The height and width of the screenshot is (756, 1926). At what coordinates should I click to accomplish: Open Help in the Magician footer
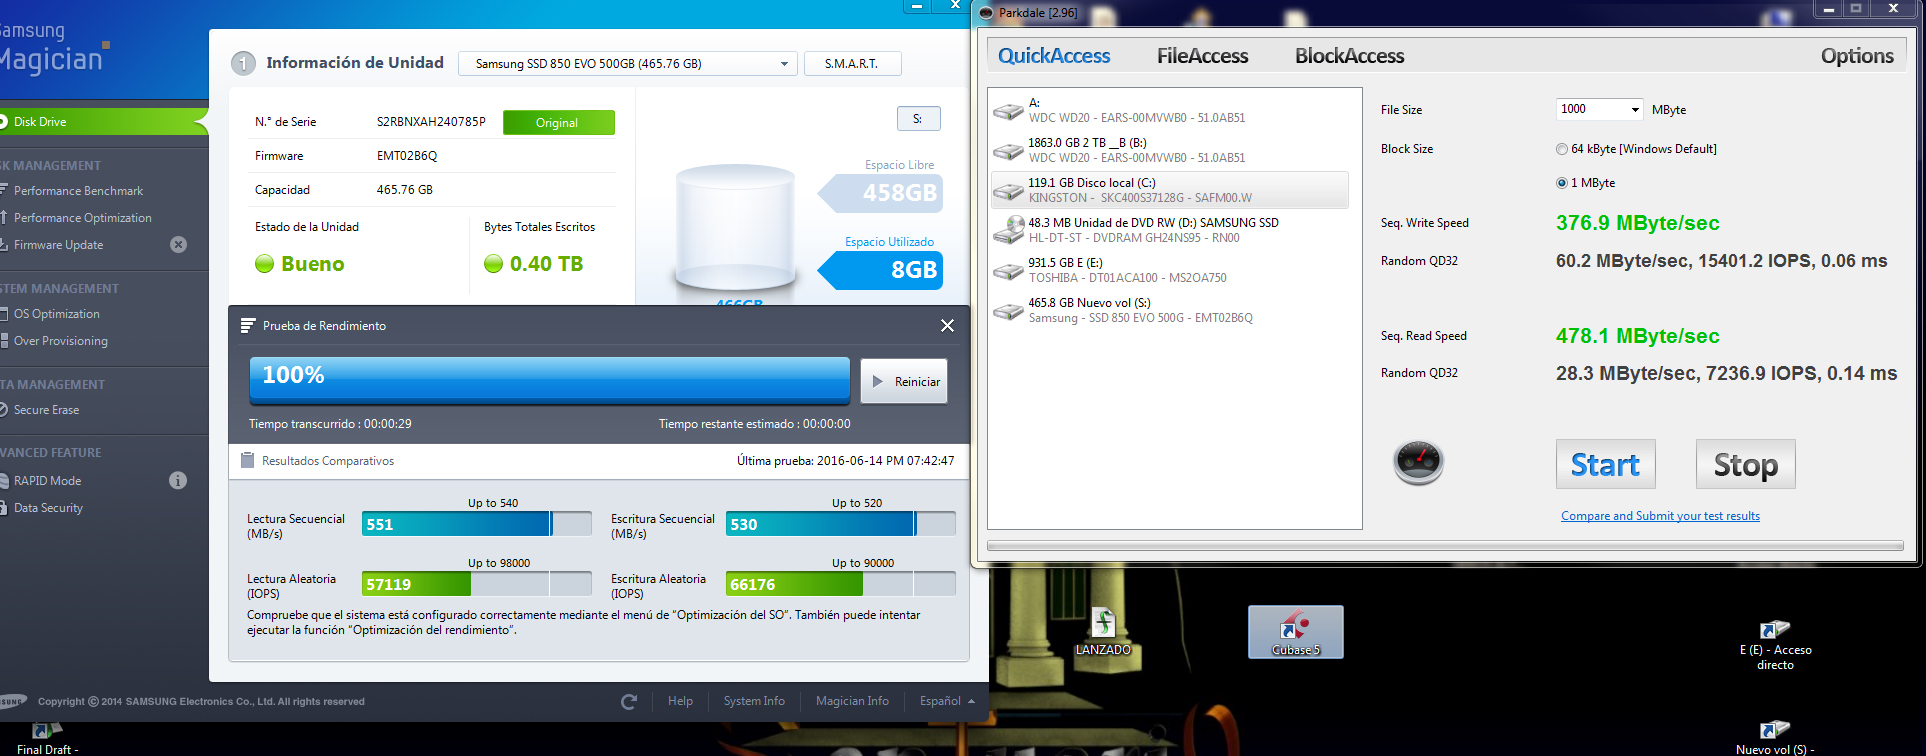680,702
